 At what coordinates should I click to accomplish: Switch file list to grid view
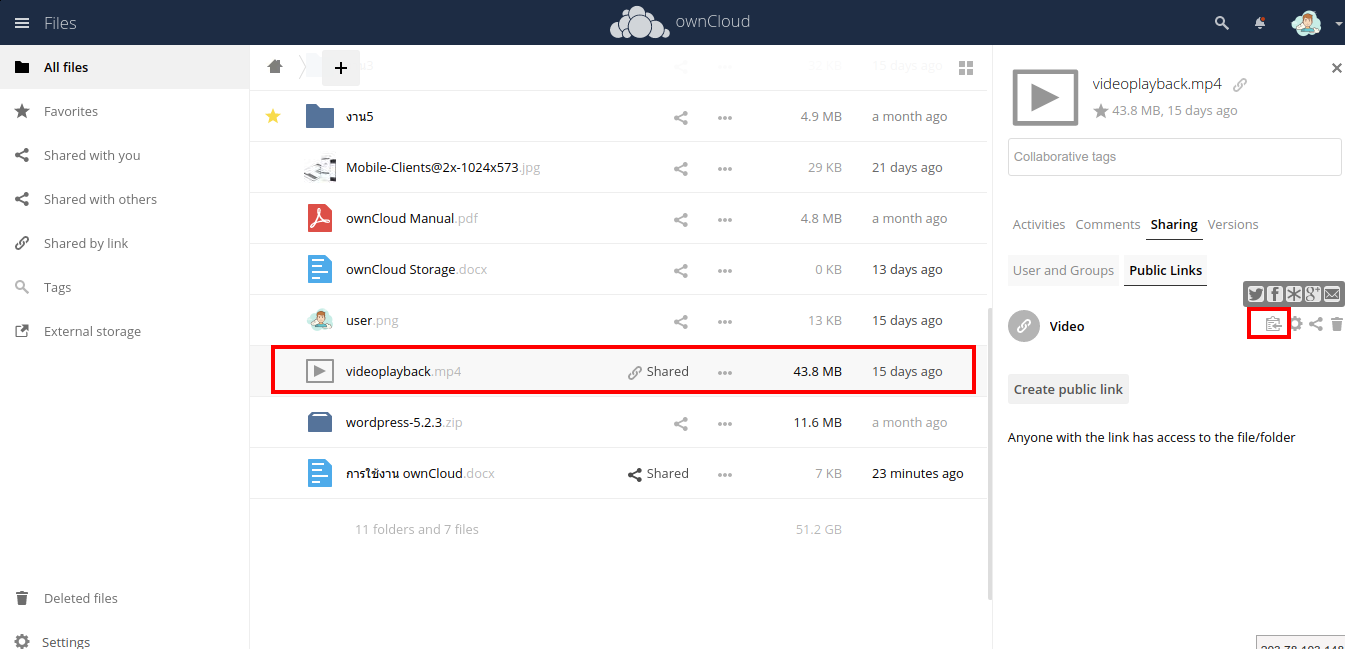point(966,68)
